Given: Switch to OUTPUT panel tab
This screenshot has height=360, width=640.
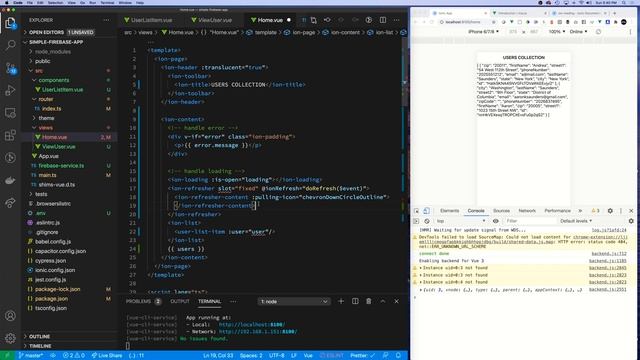Looking at the screenshot, I should click(180, 301).
